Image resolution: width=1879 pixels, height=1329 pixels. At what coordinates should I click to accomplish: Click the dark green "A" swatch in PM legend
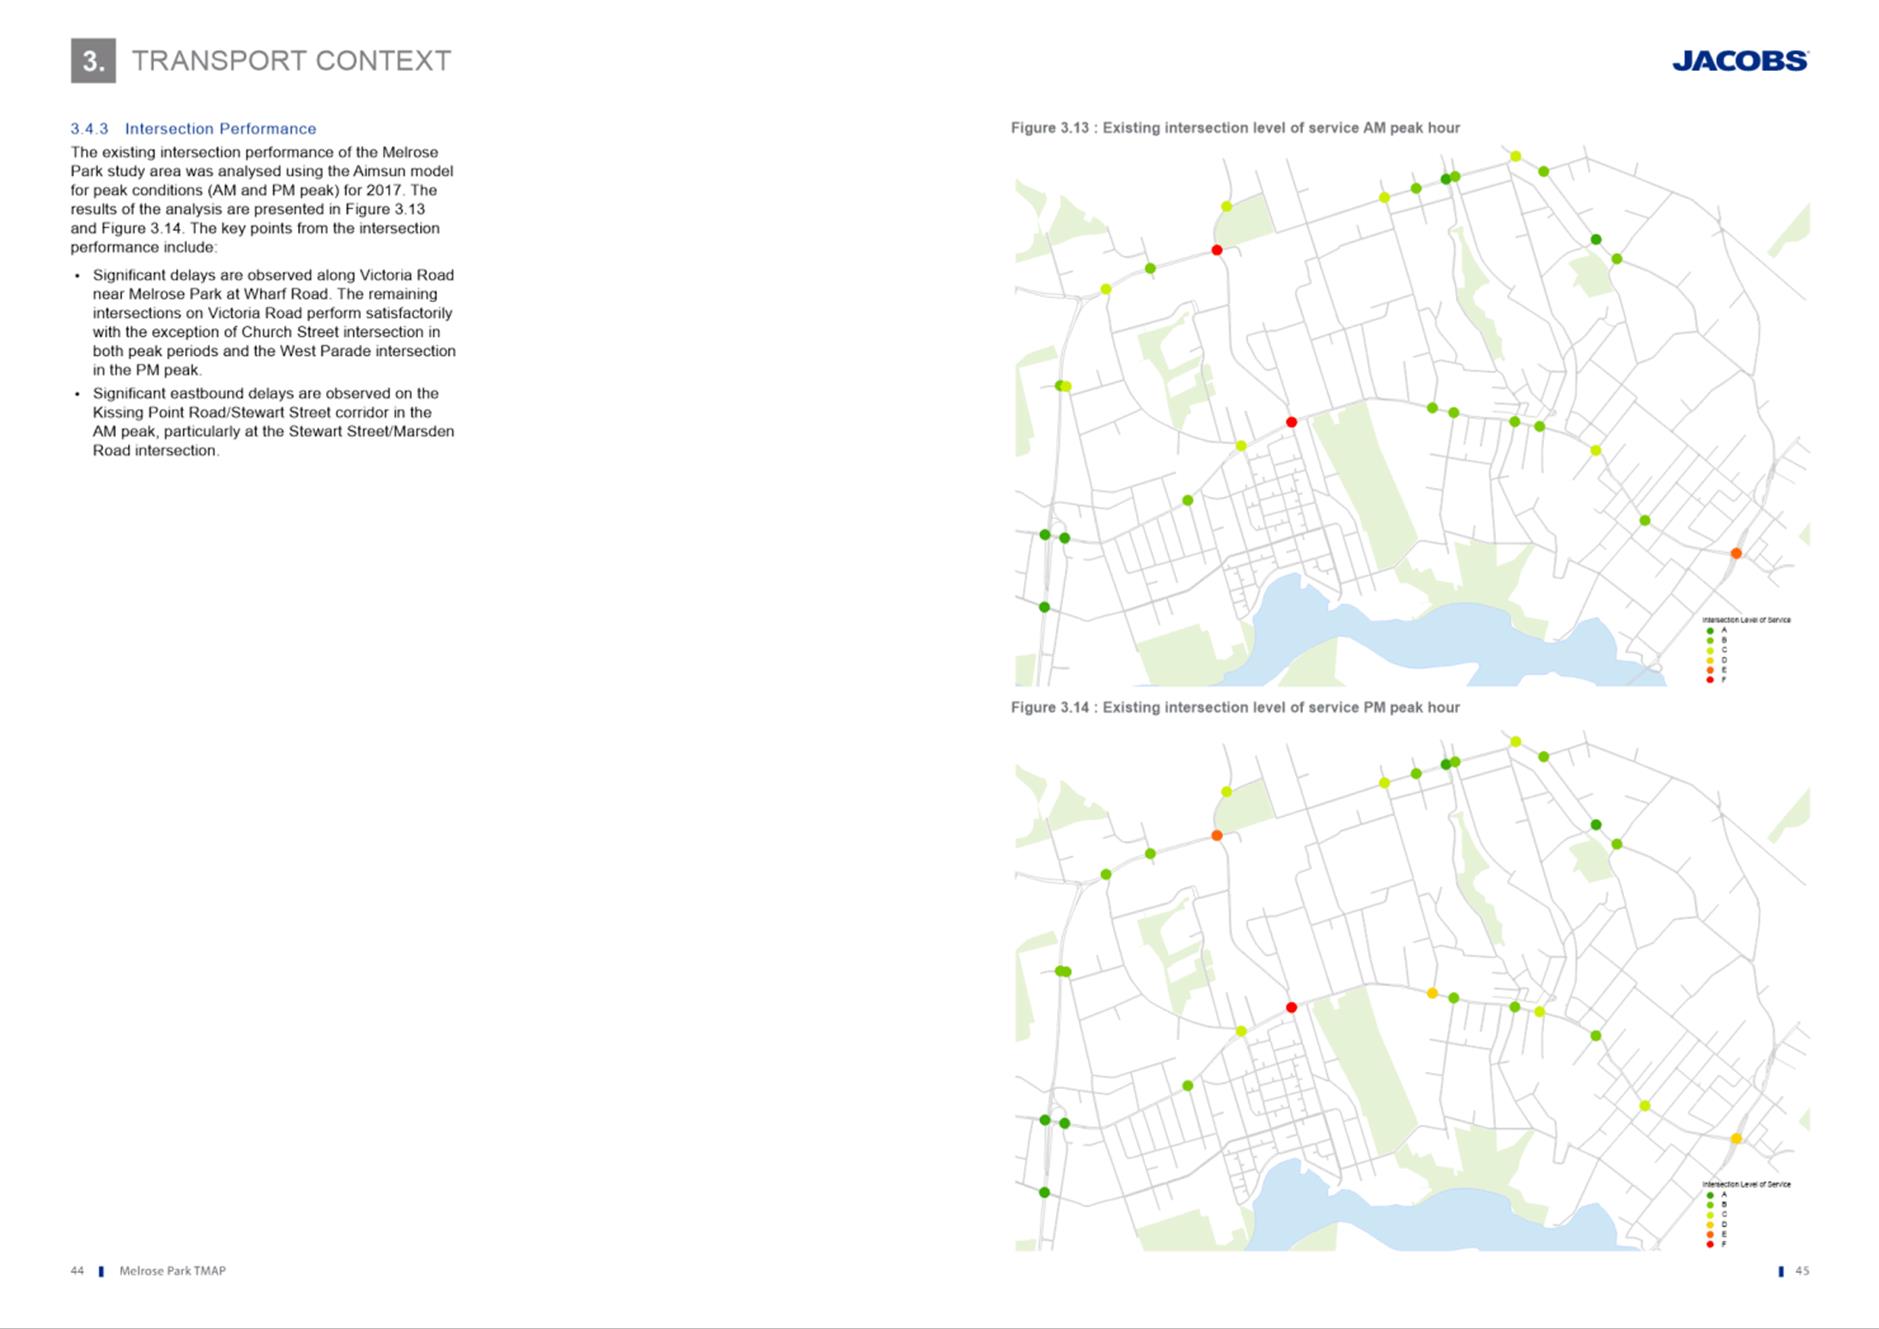[x=1710, y=1195]
